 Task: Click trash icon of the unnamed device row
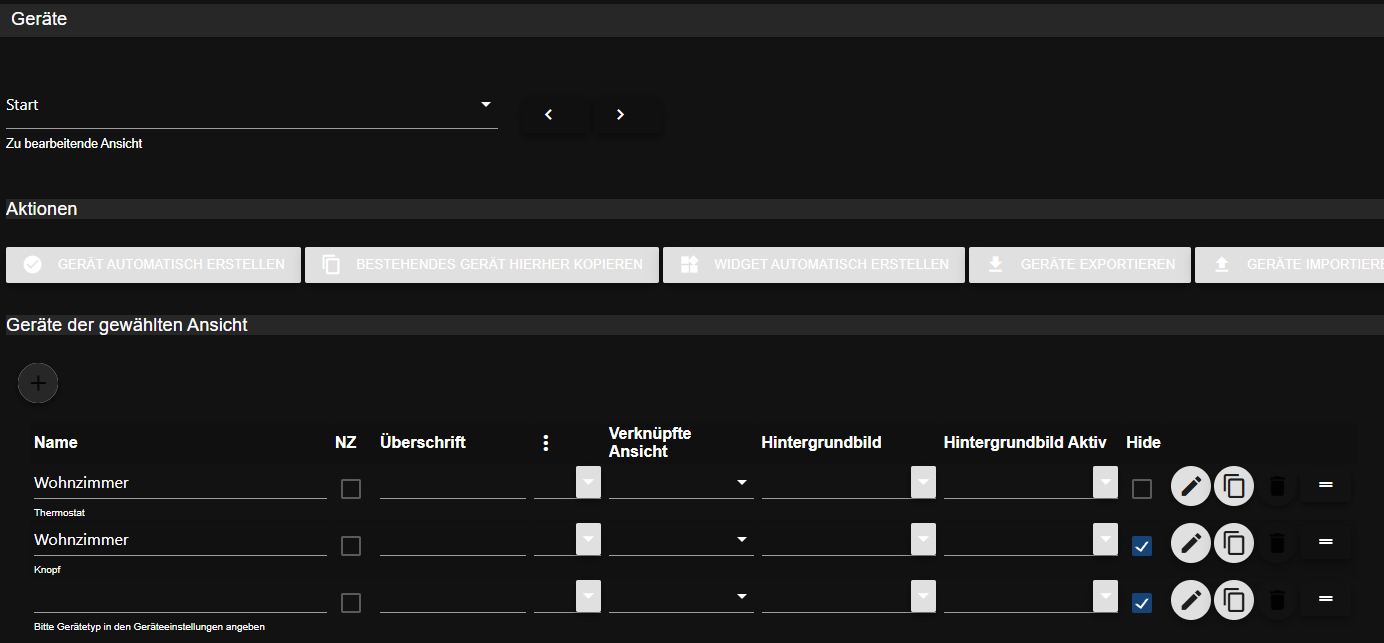click(x=1277, y=601)
